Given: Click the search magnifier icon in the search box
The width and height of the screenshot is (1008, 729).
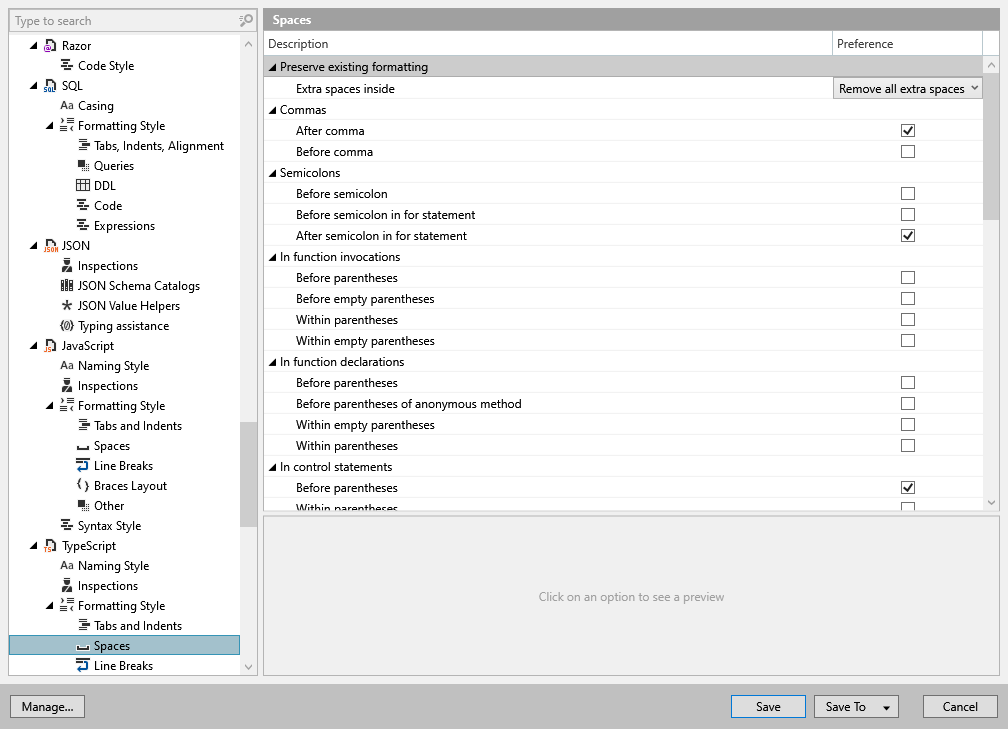Looking at the screenshot, I should click(246, 21).
